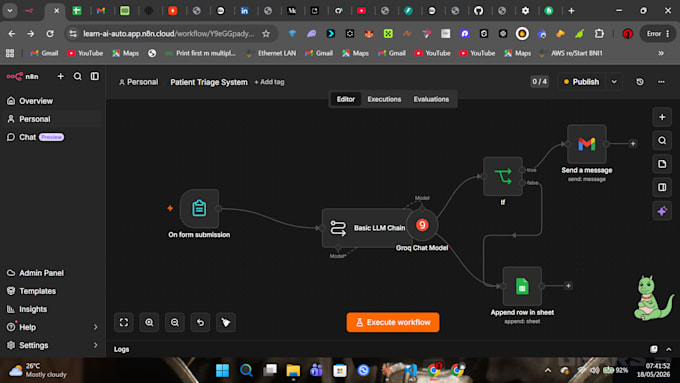Select the On form submission node
Viewport: 680px width, 383px height.
[199, 209]
